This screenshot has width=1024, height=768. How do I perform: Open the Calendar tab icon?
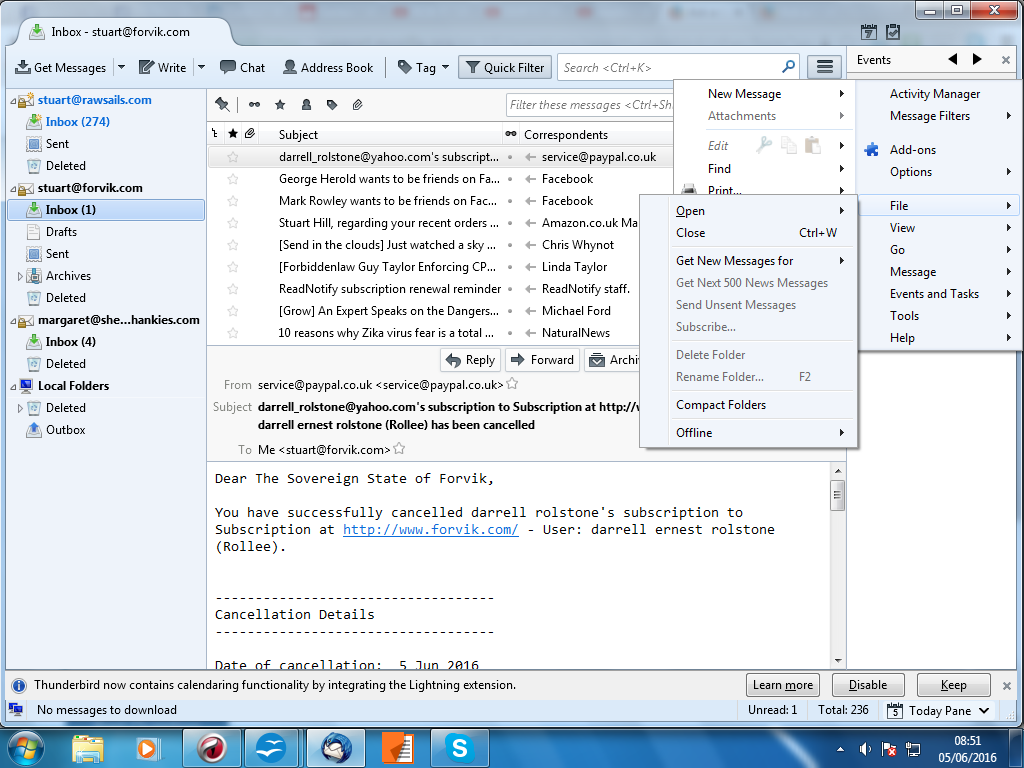point(869,32)
